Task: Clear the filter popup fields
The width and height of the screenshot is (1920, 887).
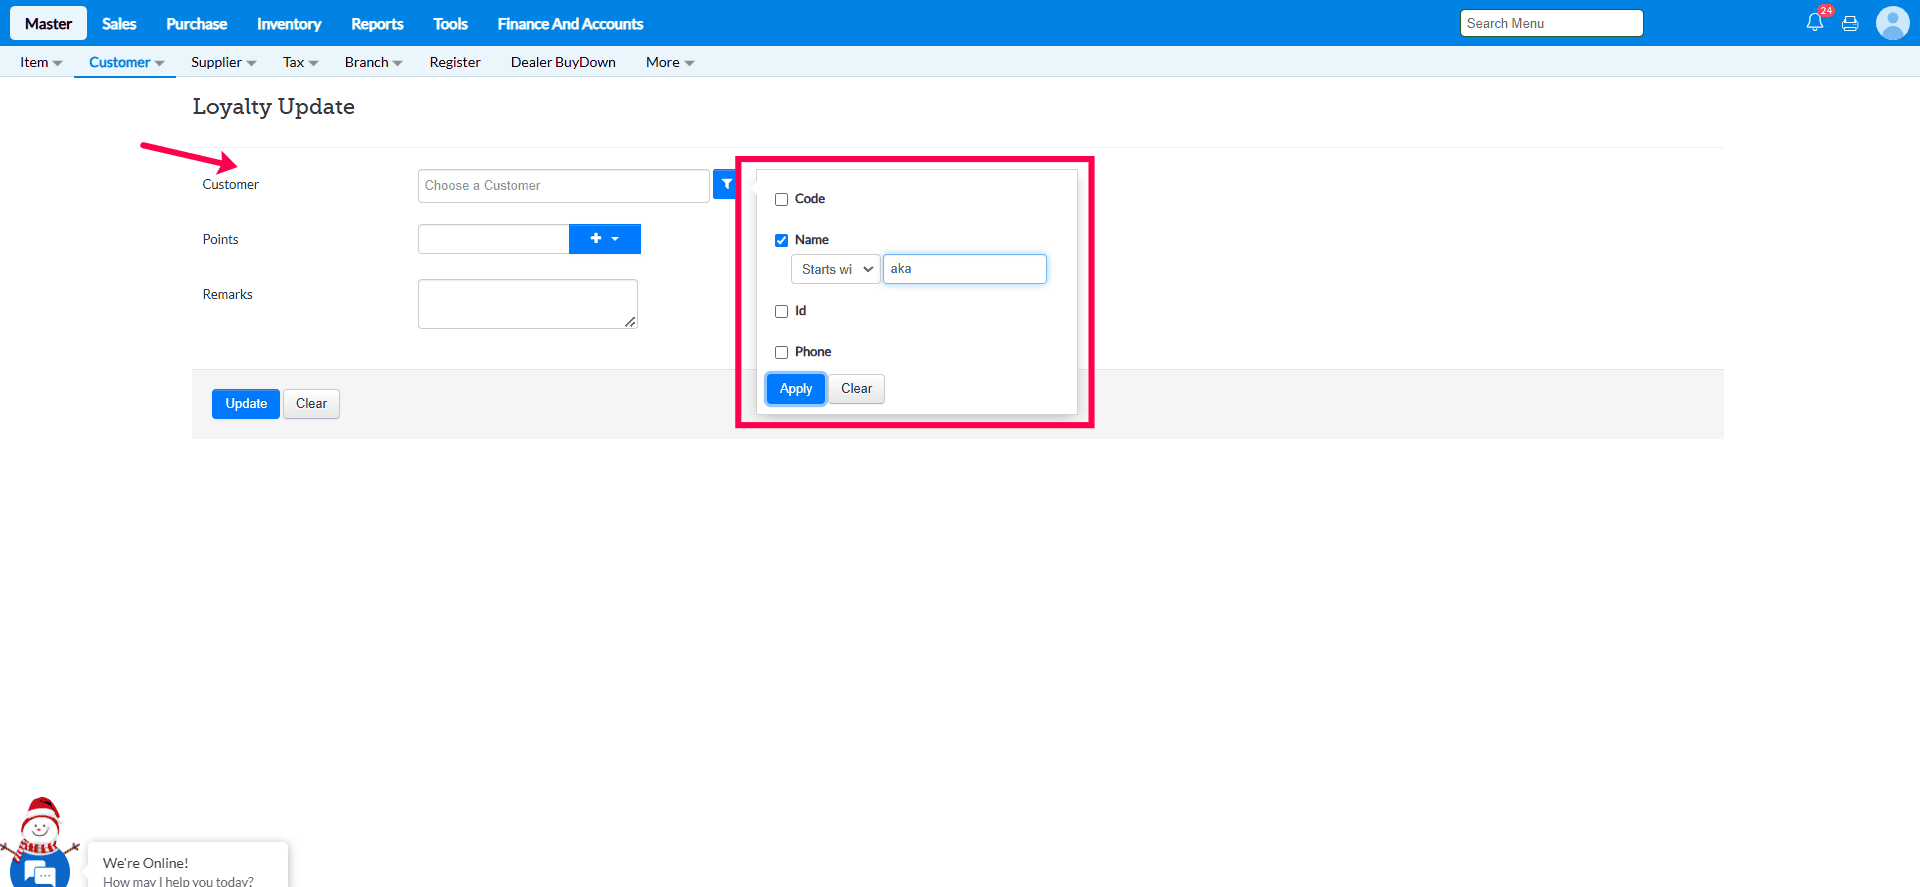Action: coord(856,389)
